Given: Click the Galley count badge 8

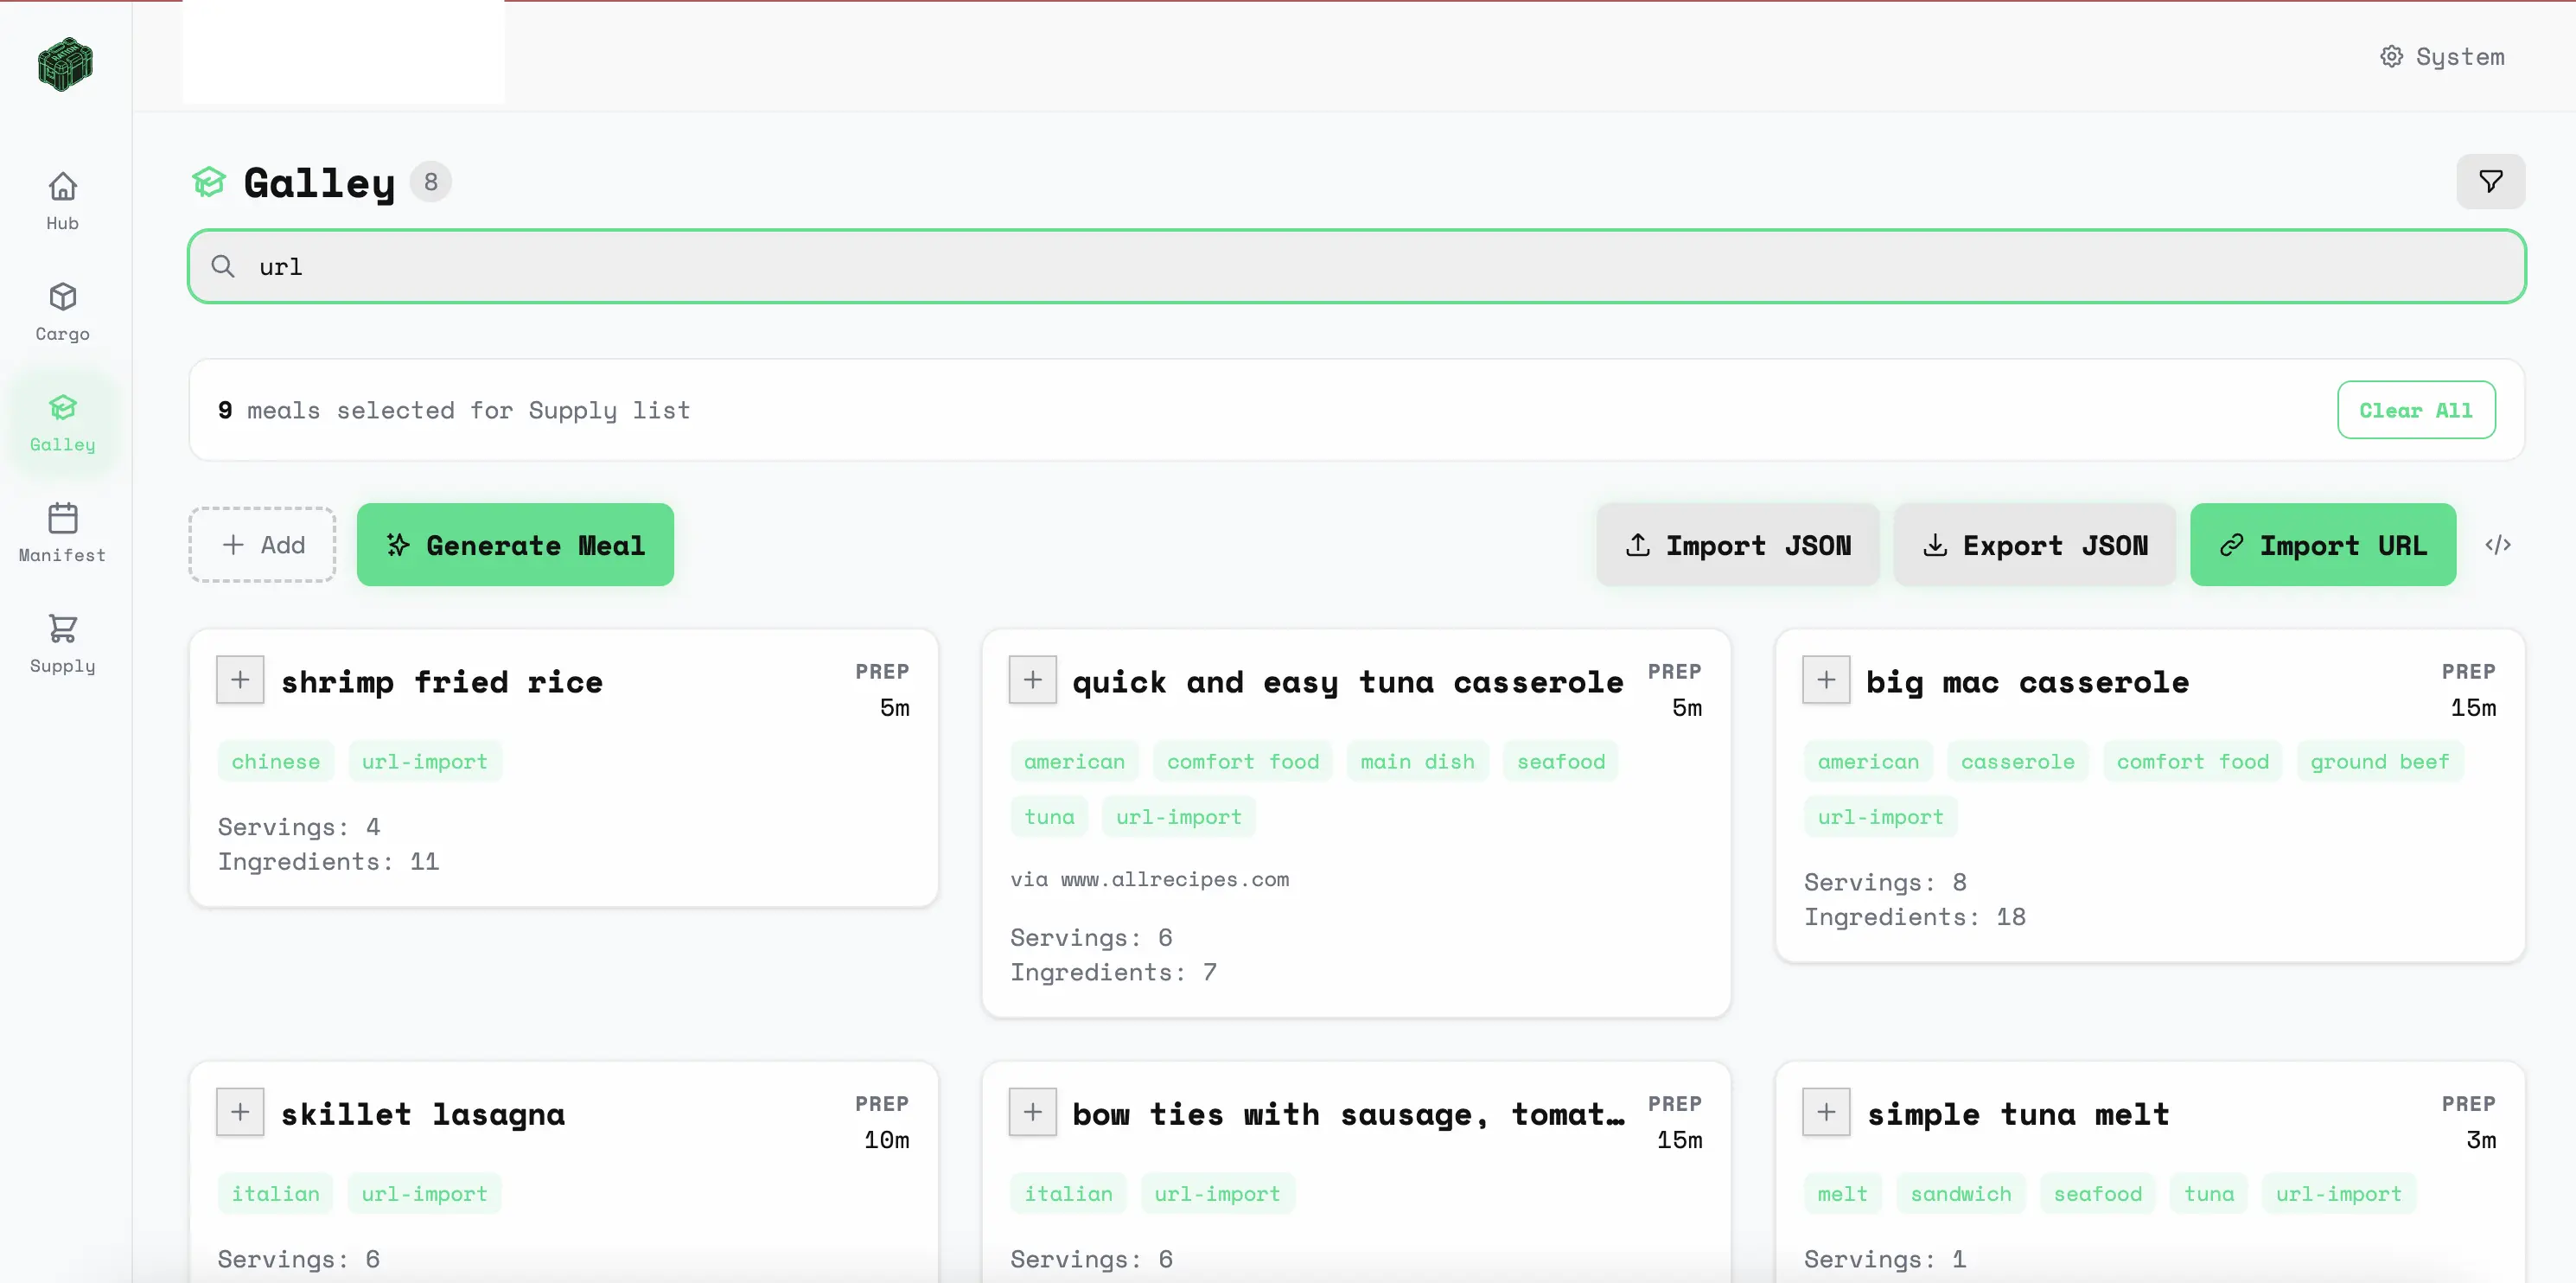Looking at the screenshot, I should (431, 182).
